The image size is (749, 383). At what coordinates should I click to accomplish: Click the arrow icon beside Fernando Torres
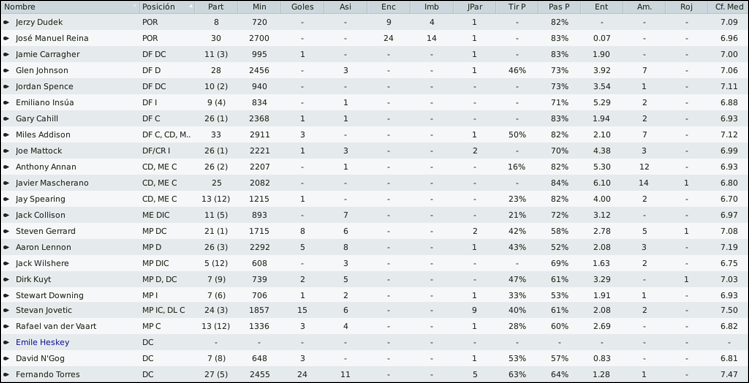click(x=6, y=374)
